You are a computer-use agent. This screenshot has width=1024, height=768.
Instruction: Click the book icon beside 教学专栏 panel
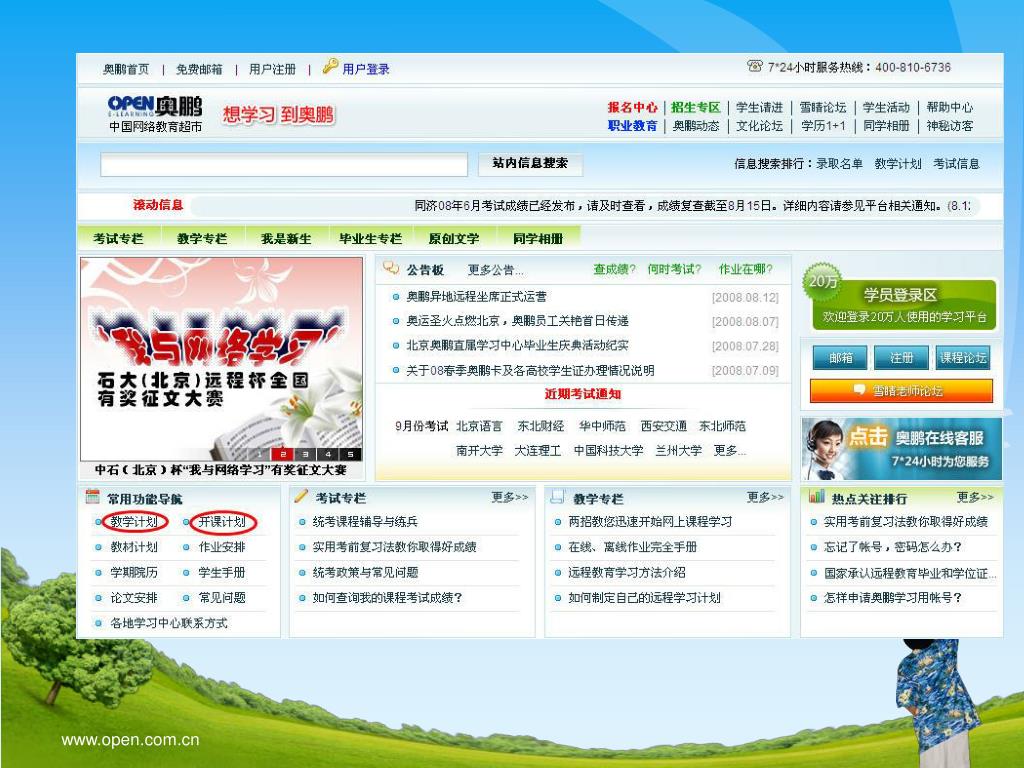[558, 497]
